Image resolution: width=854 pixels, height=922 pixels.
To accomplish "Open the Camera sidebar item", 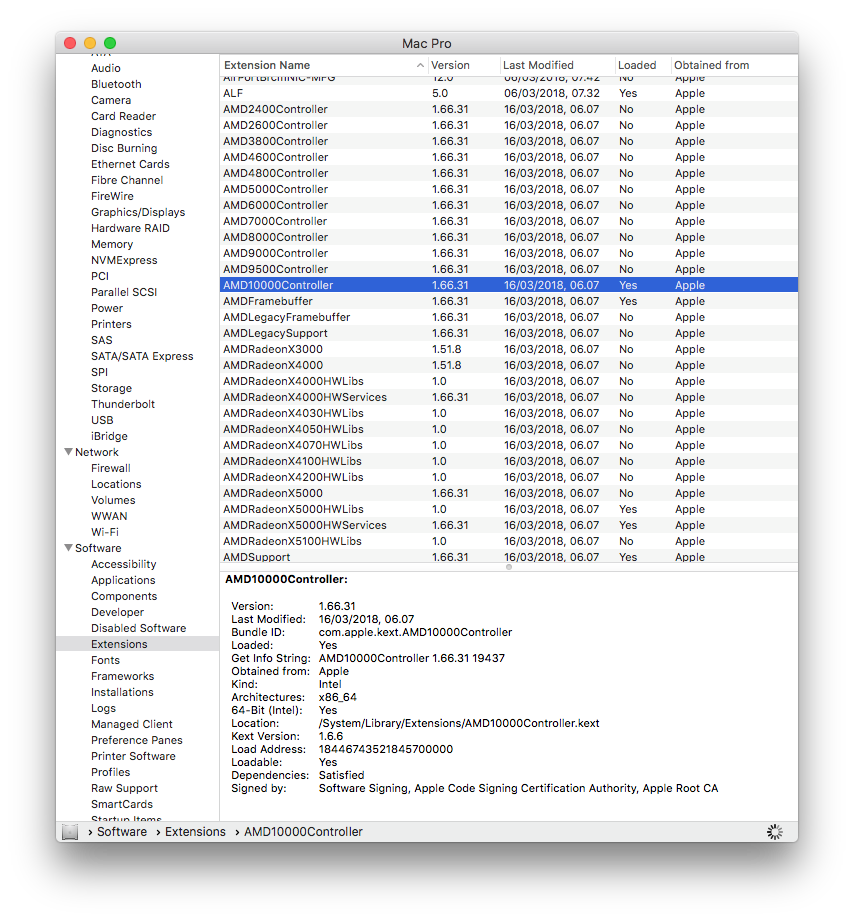I will [x=111, y=101].
